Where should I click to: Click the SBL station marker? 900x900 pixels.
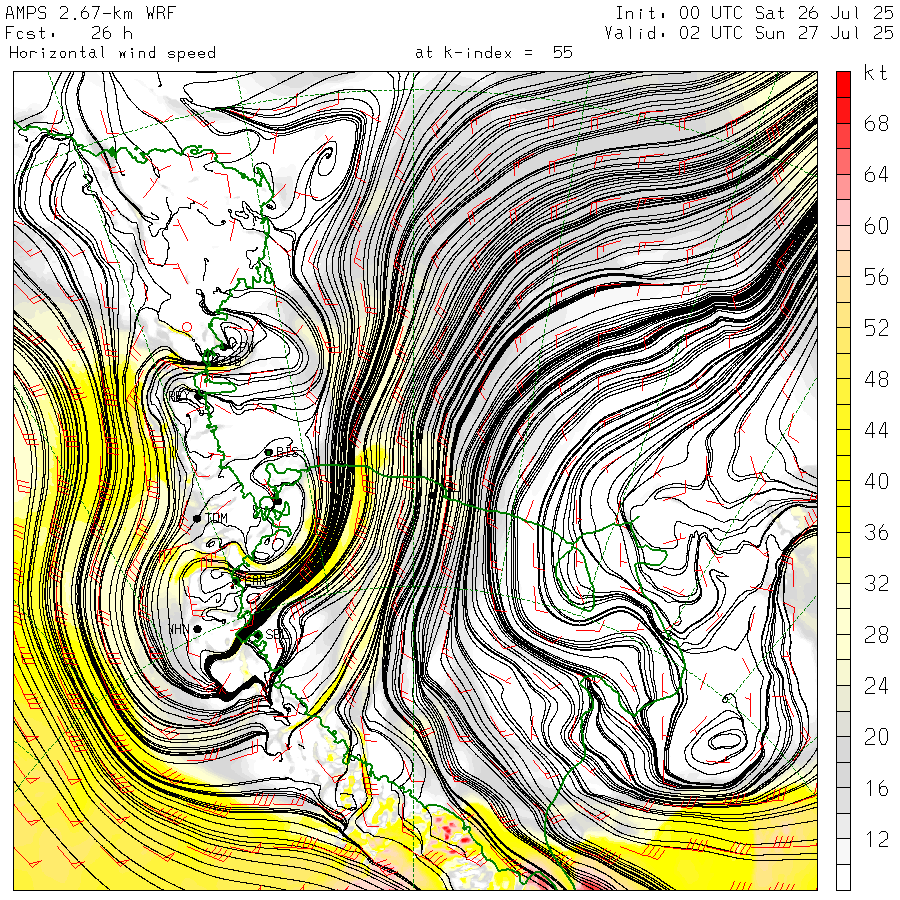coord(259,634)
